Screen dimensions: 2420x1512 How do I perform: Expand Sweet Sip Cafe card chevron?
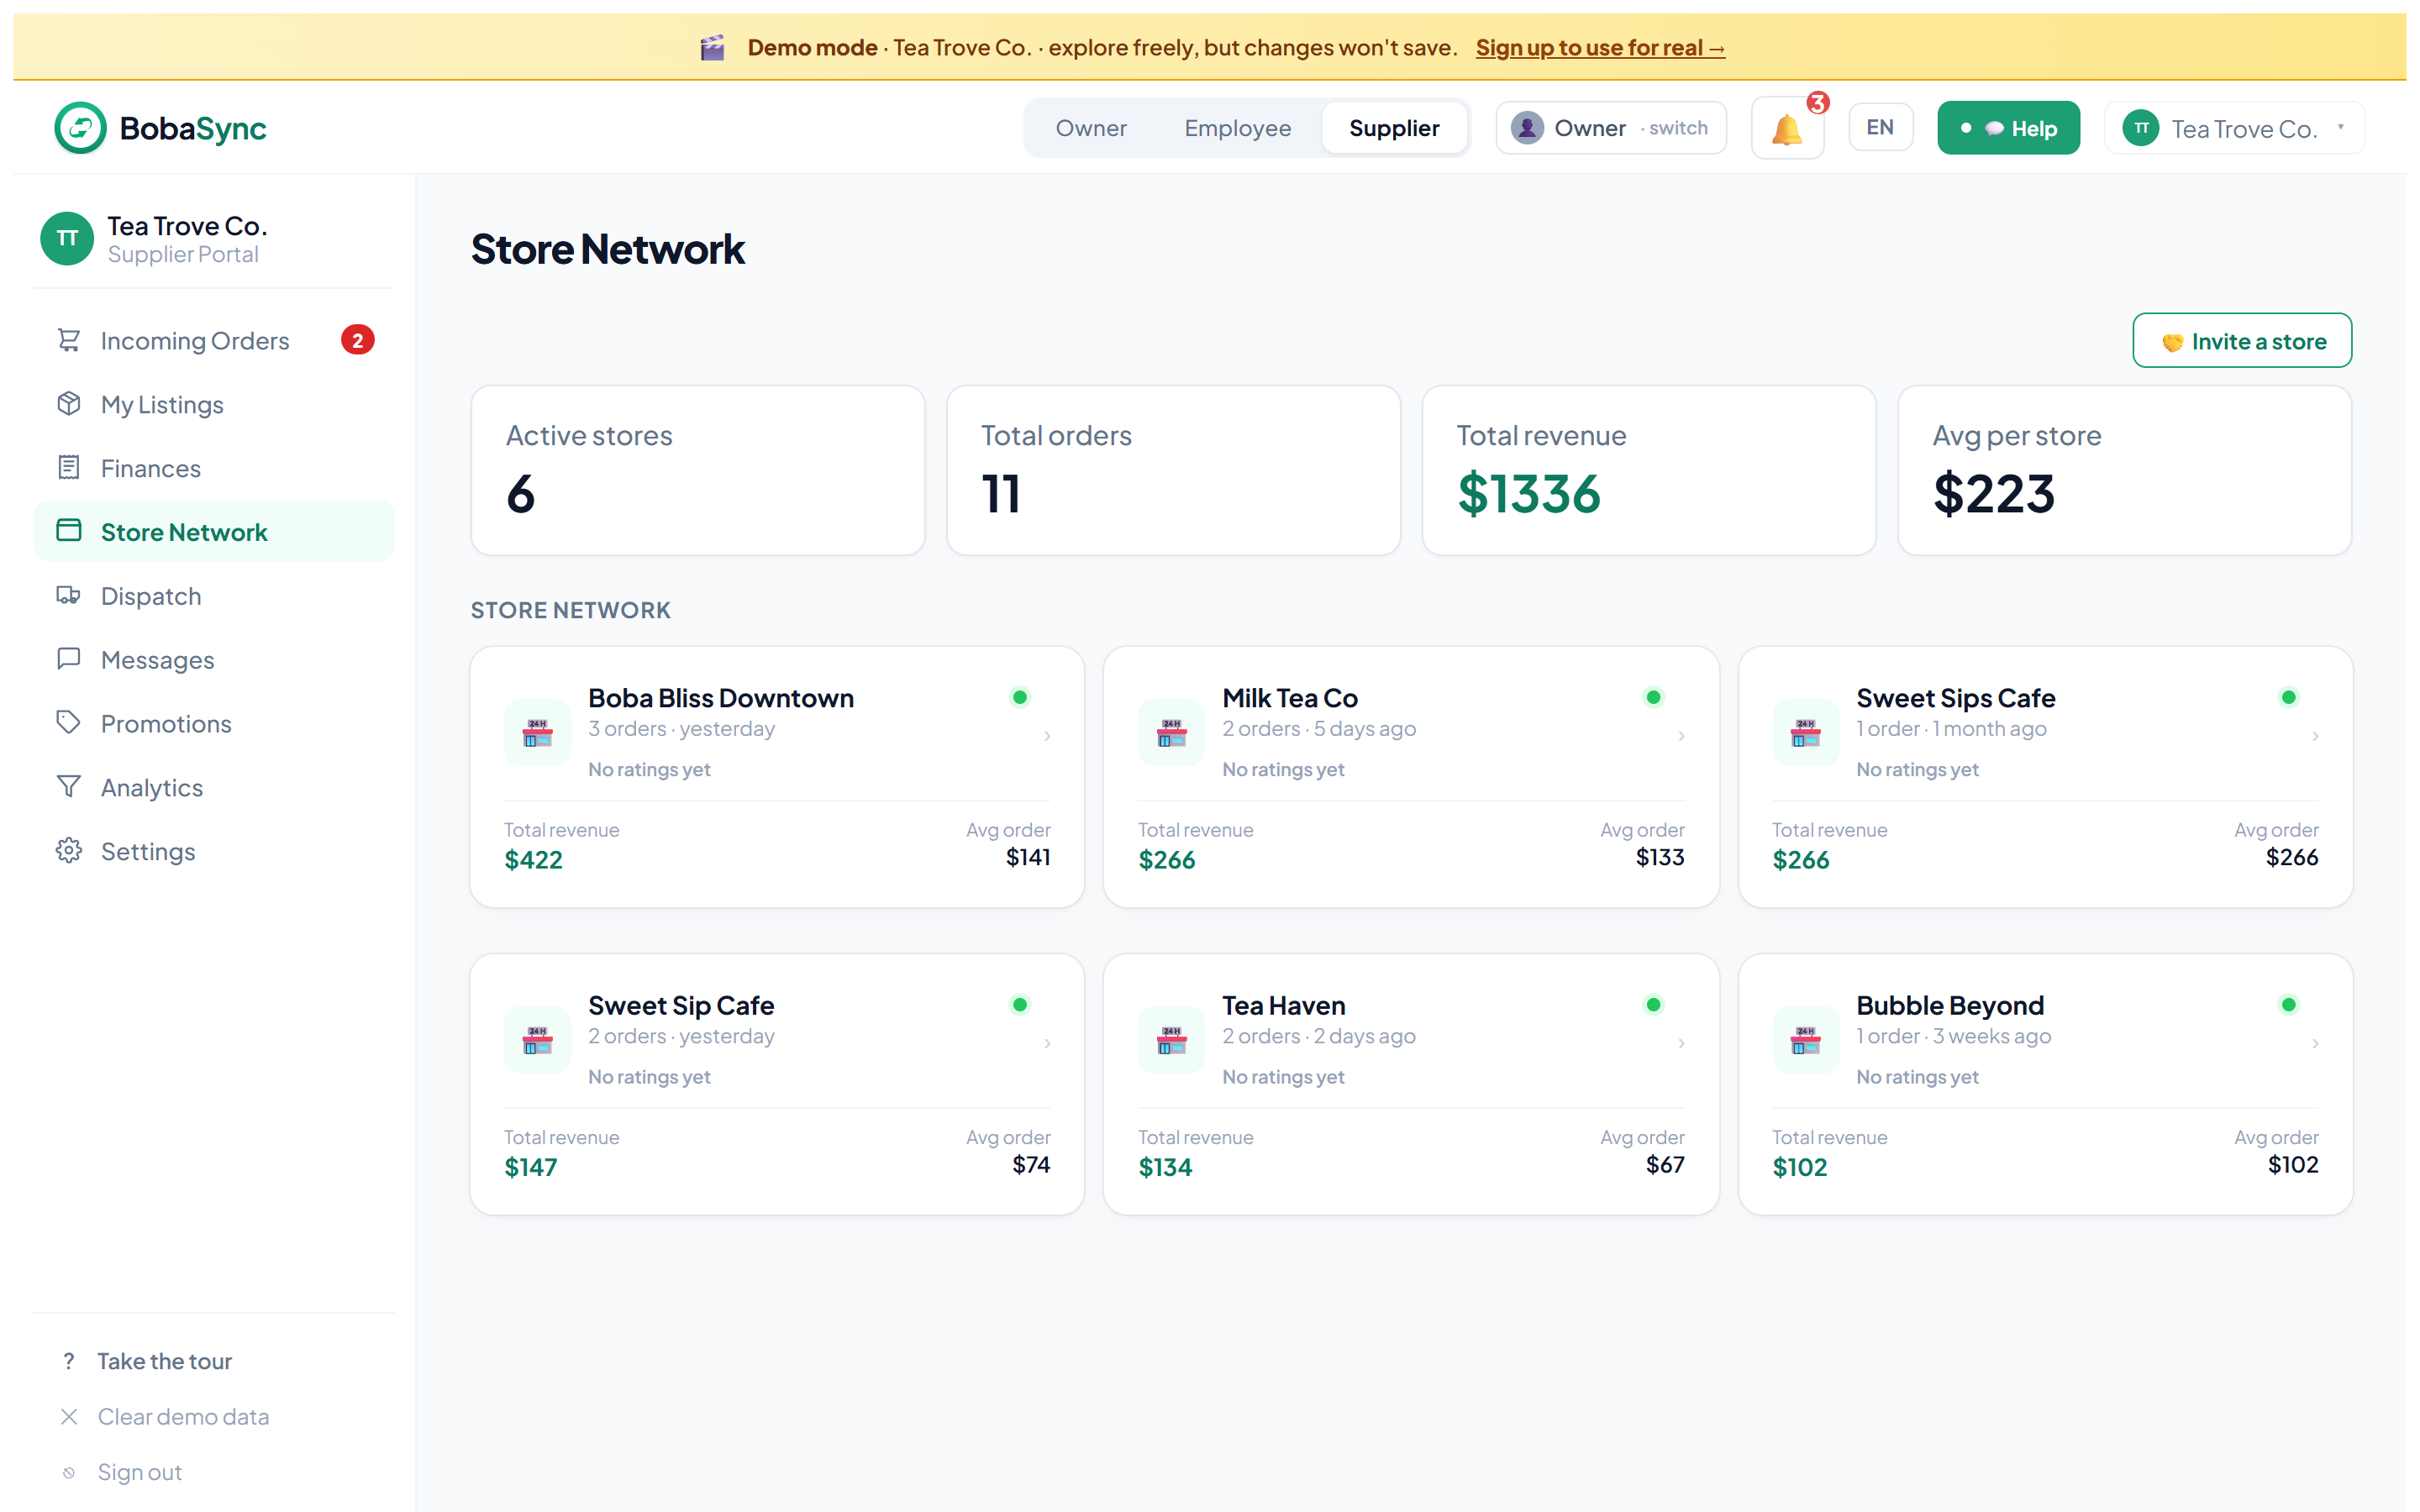(x=1047, y=1043)
